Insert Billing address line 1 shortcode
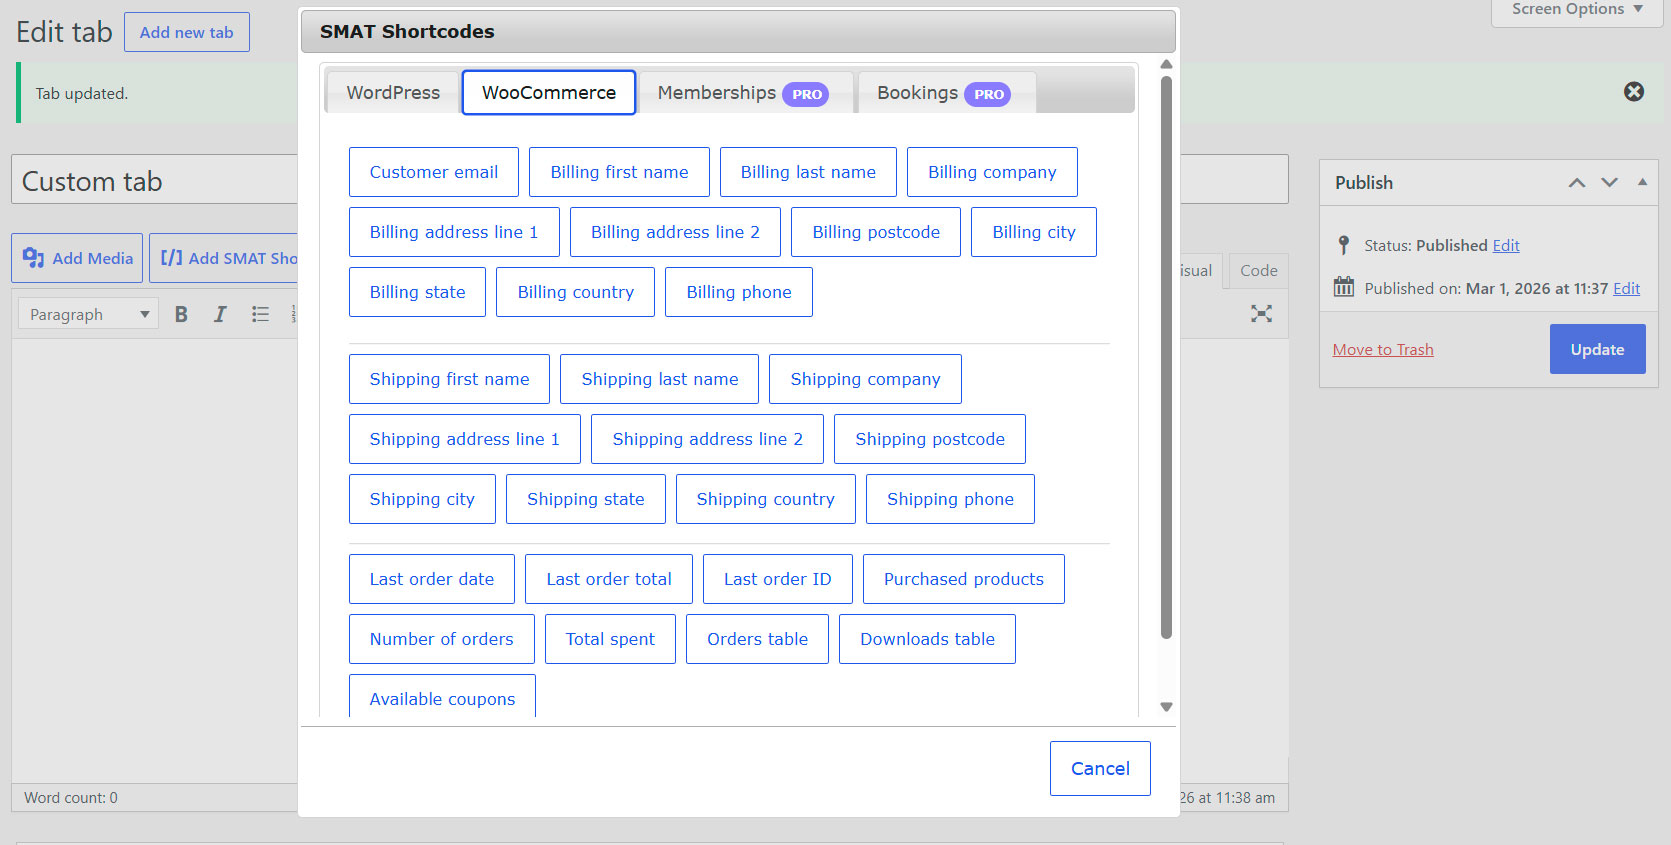 pos(454,232)
